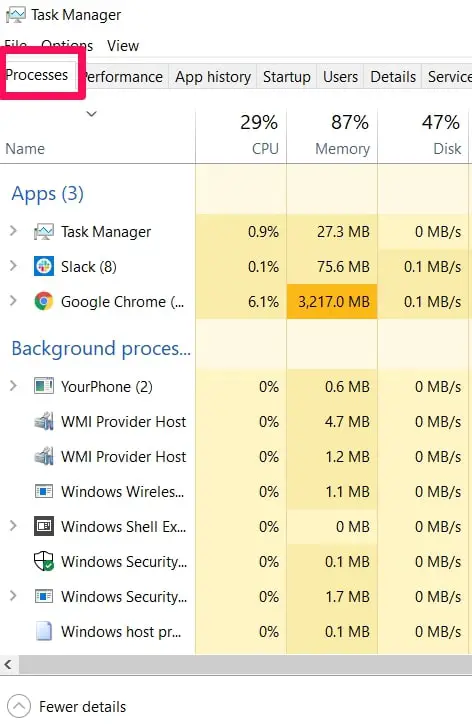Select the Slack app icon
This screenshot has height=724, width=472.
tap(44, 266)
